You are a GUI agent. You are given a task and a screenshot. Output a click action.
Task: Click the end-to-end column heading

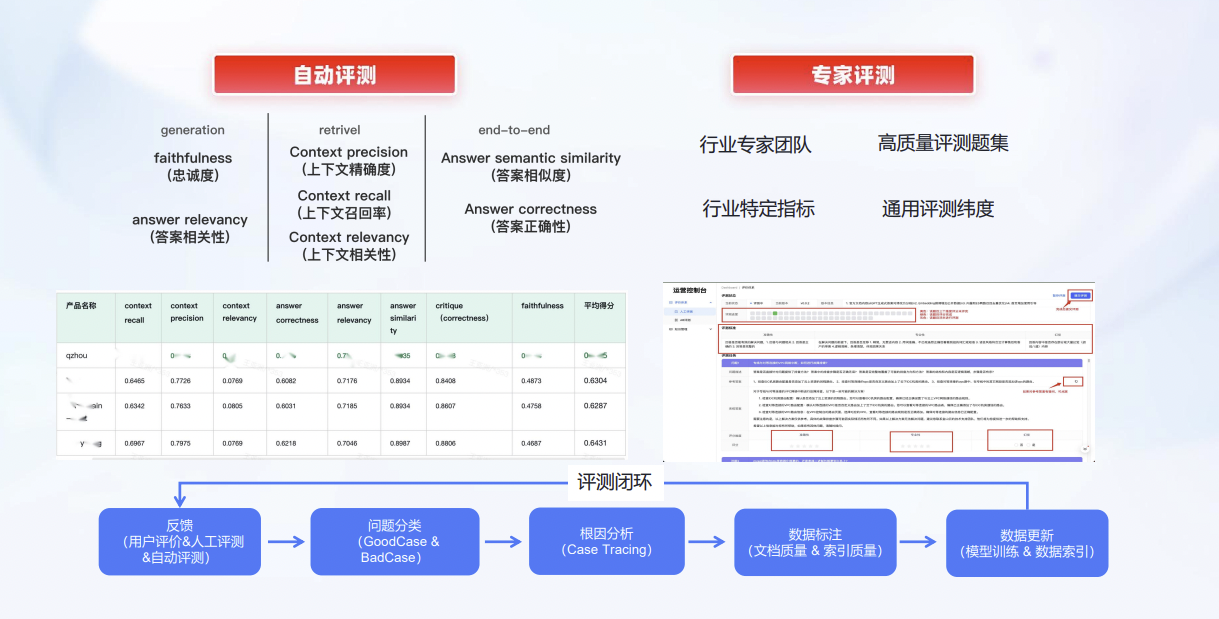click(x=515, y=130)
